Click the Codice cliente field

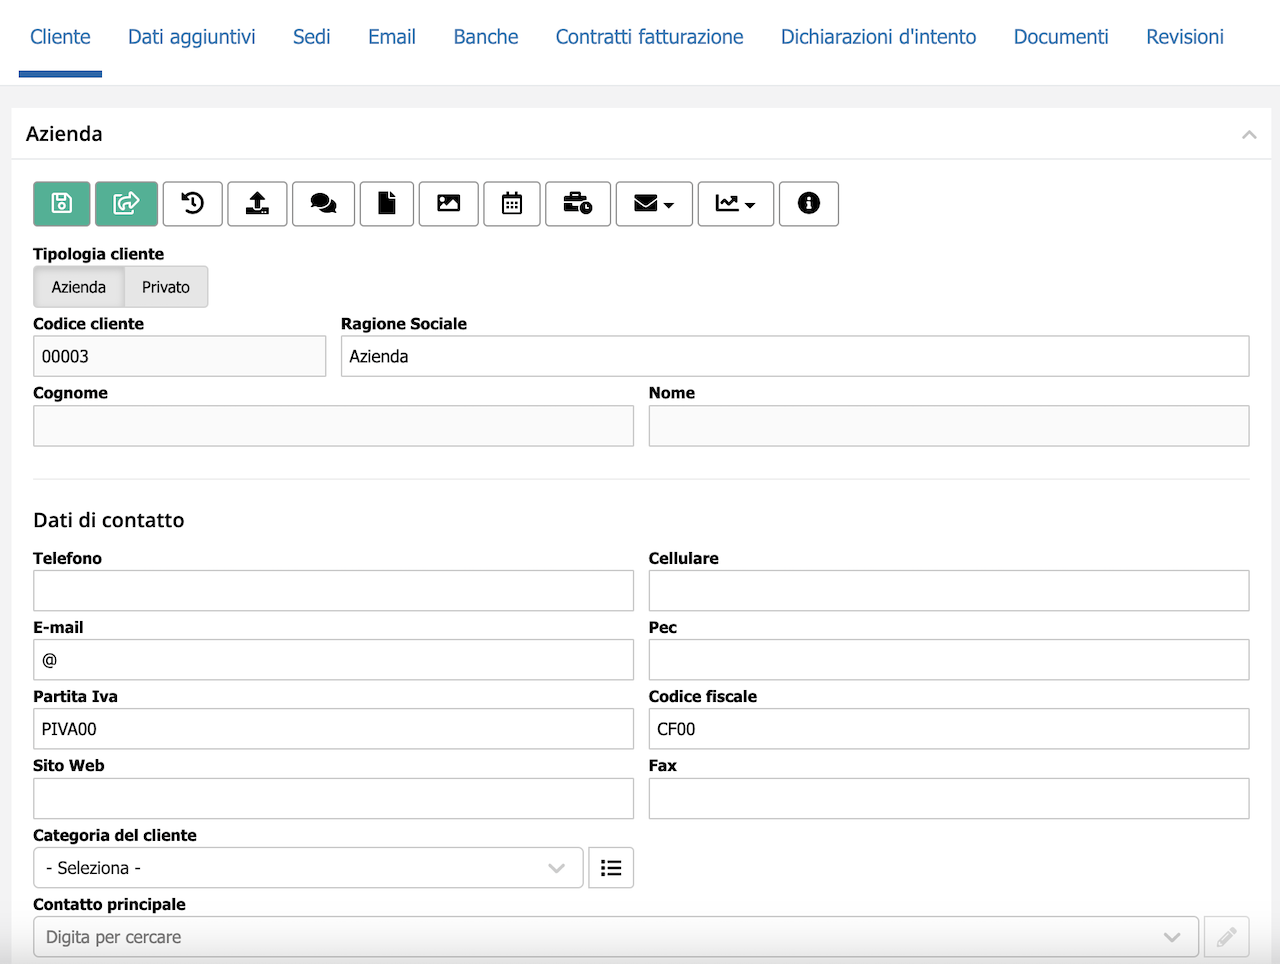tap(180, 356)
